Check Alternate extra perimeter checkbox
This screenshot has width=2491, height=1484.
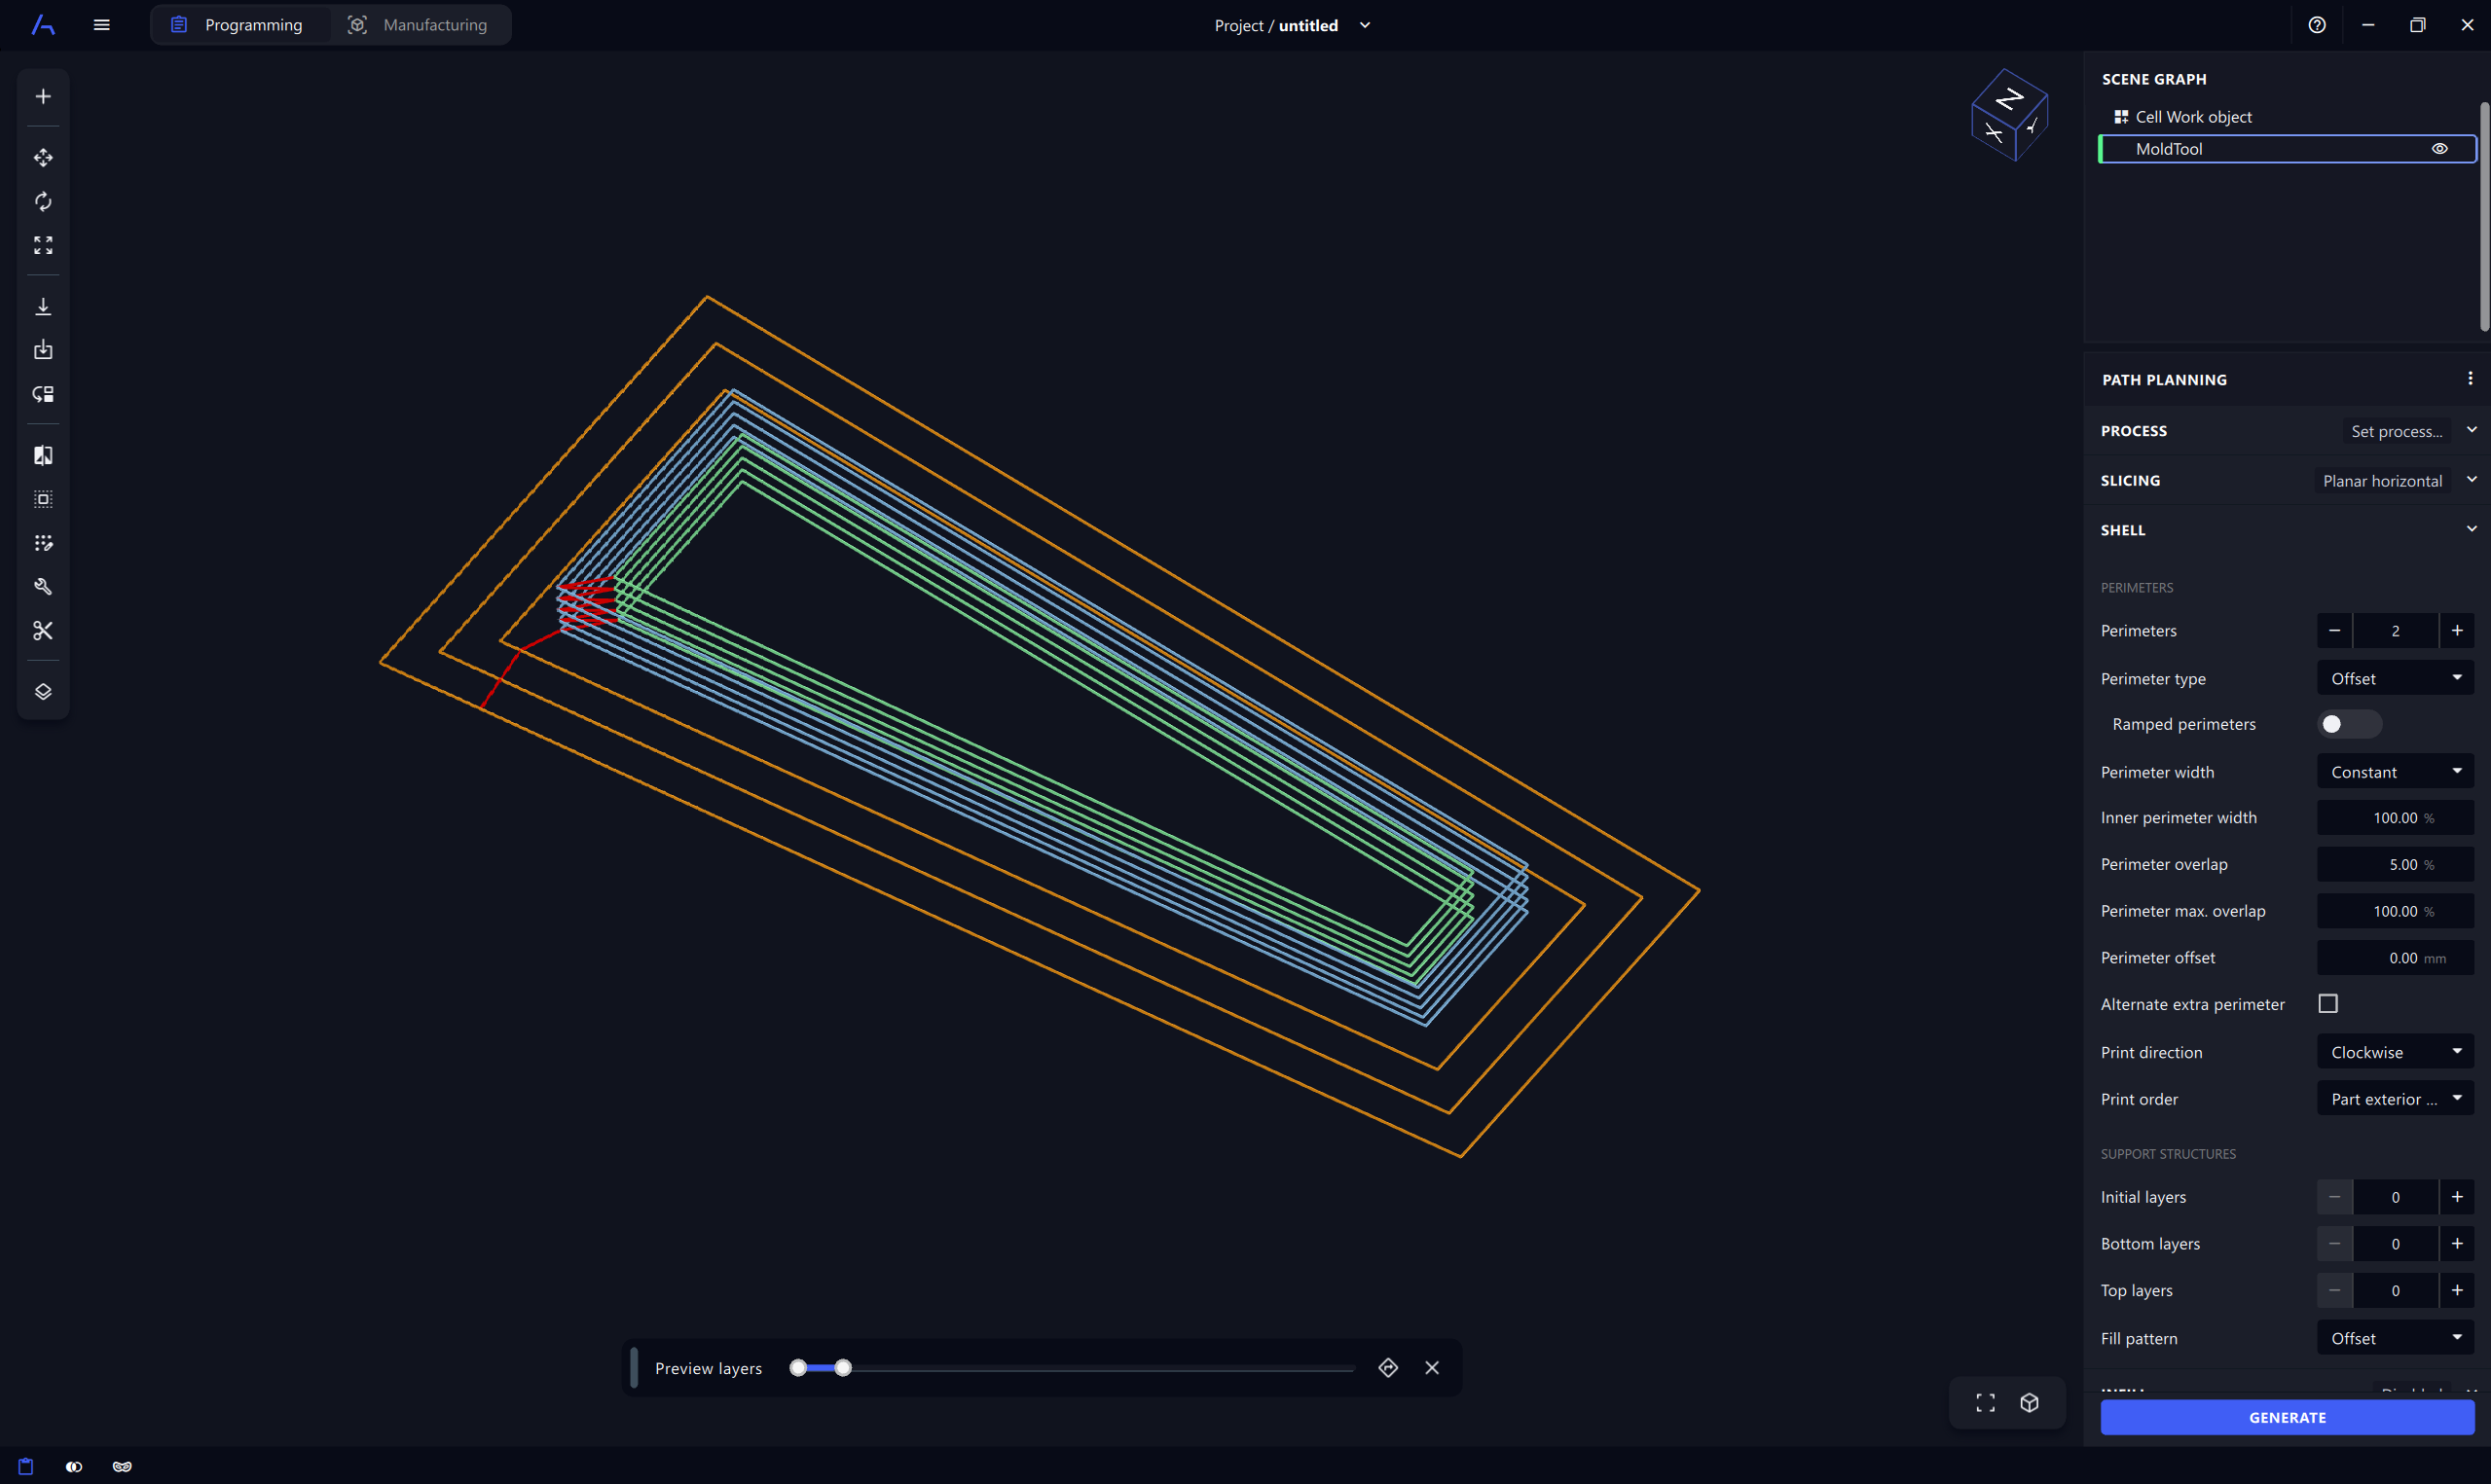pos(2328,1004)
